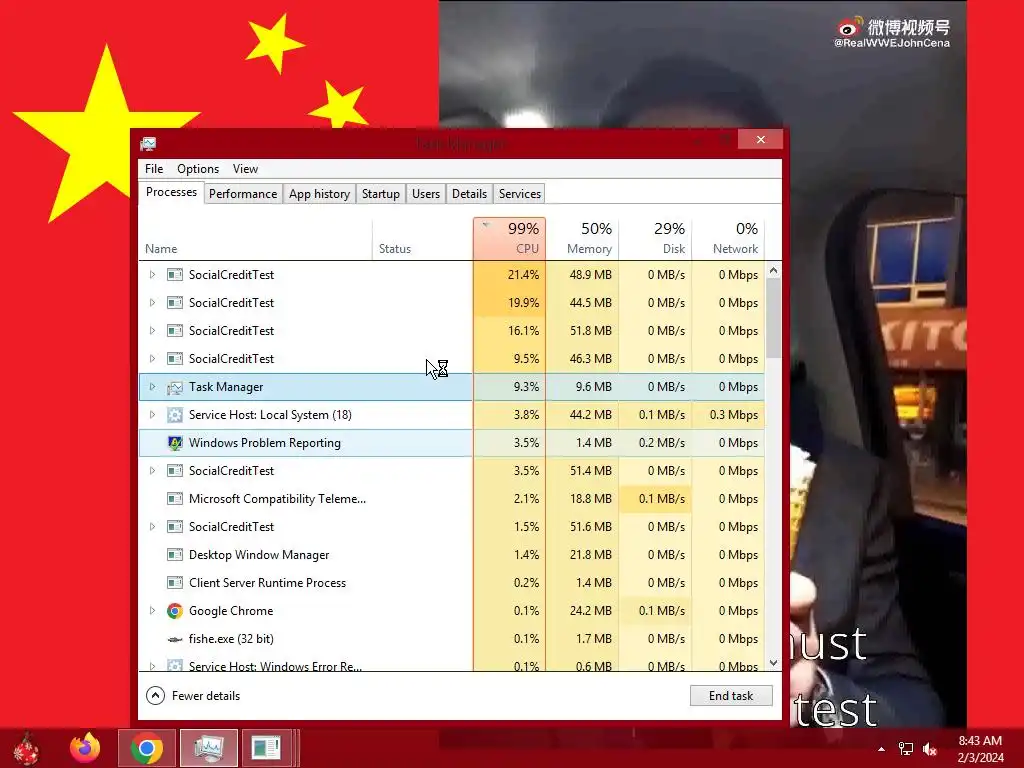This screenshot has height=768, width=1024.
Task: Click Task Manager title bar icon
Action: (x=148, y=143)
